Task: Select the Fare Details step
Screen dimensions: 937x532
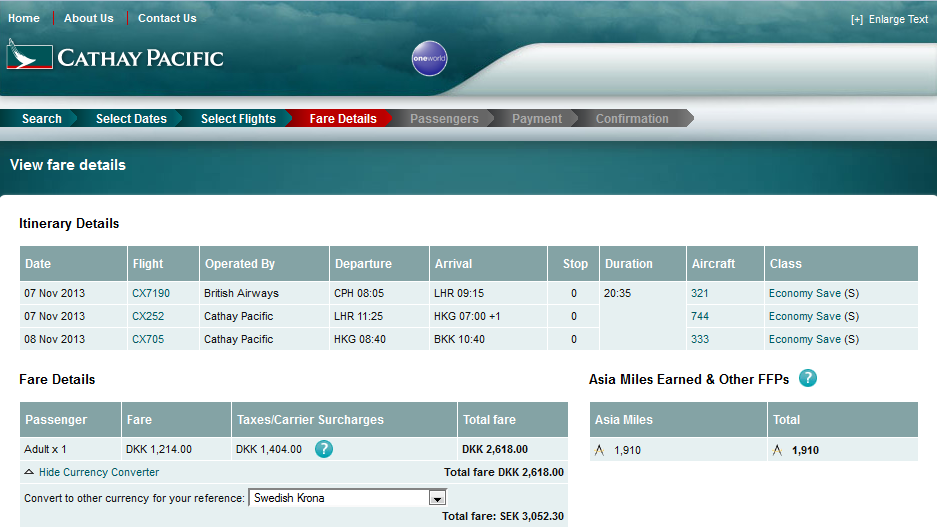Action: point(343,118)
